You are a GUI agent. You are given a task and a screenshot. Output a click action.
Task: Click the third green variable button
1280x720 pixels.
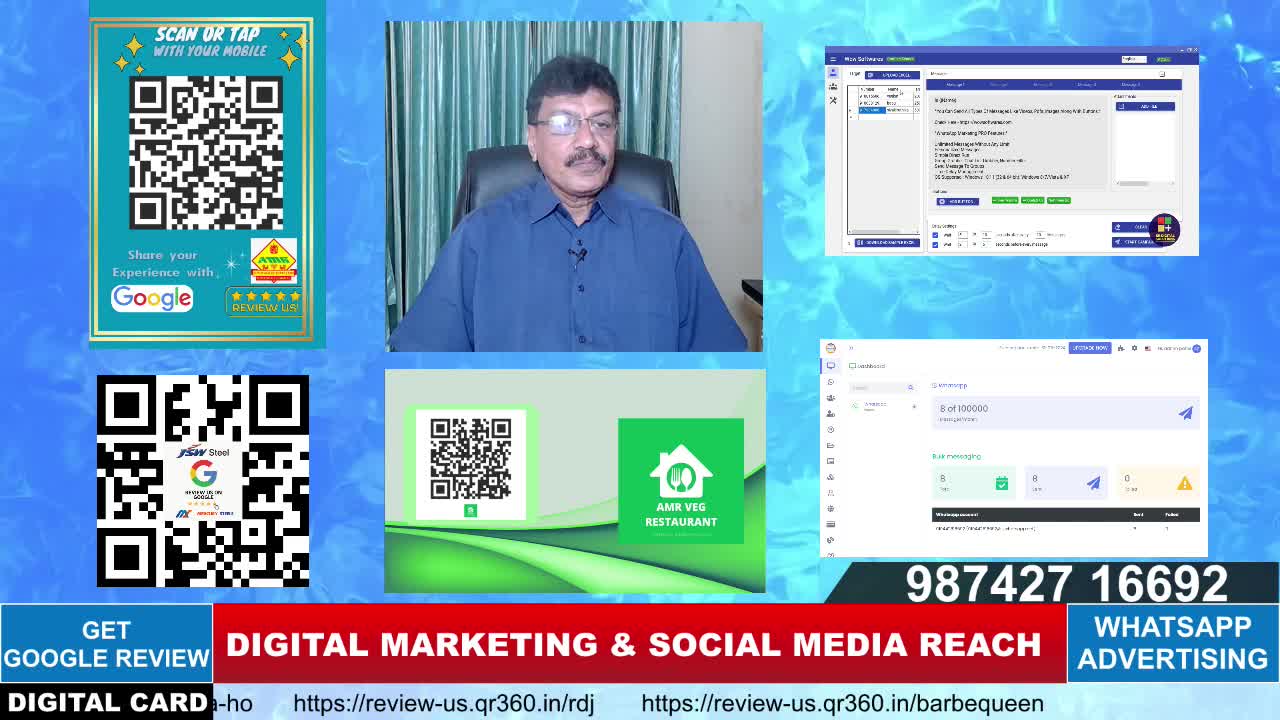coord(1058,200)
